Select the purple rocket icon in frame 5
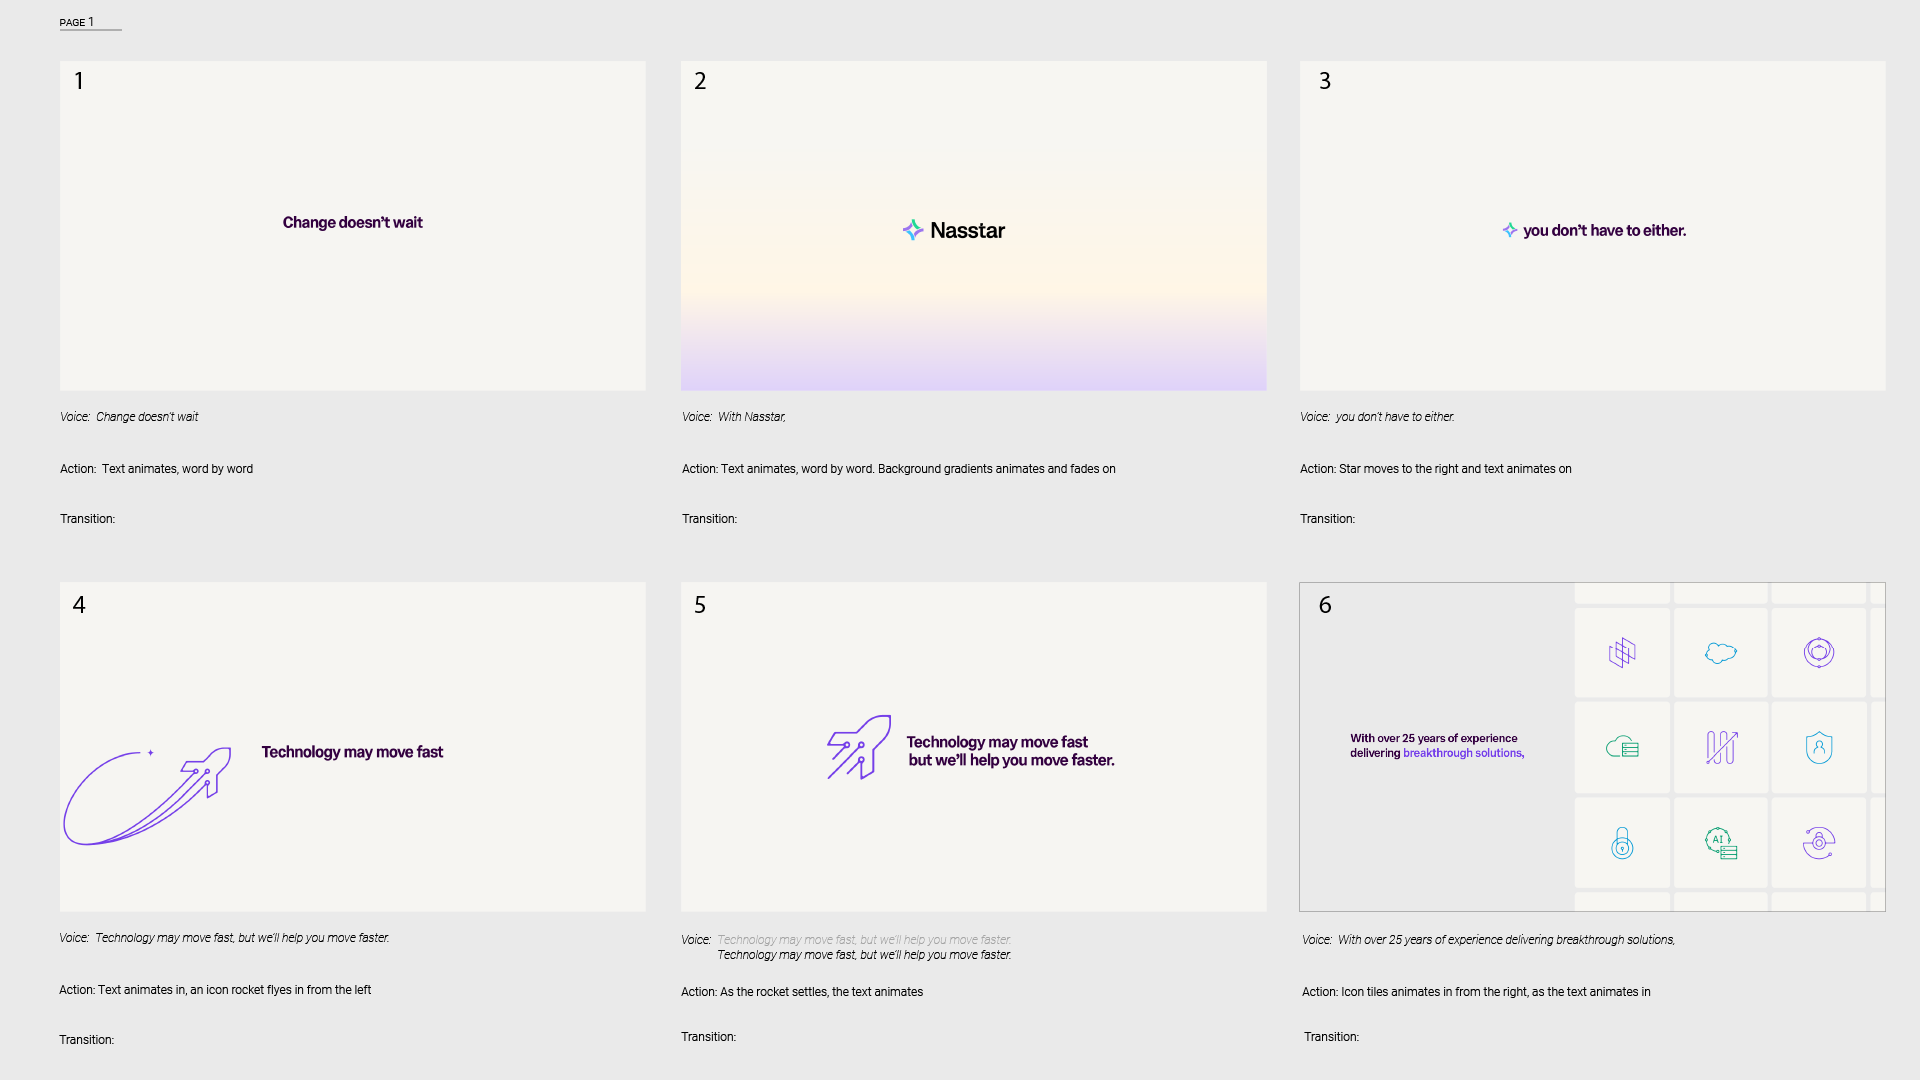This screenshot has width=1920, height=1080. tap(859, 747)
